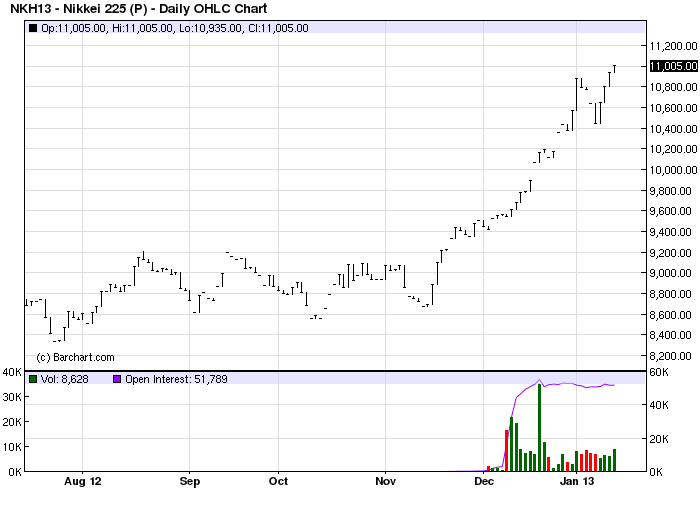The height and width of the screenshot is (512, 700).
Task: Click the chart title 'NKH13 - Nikkei 225 (P)'
Action: tap(79, 8)
